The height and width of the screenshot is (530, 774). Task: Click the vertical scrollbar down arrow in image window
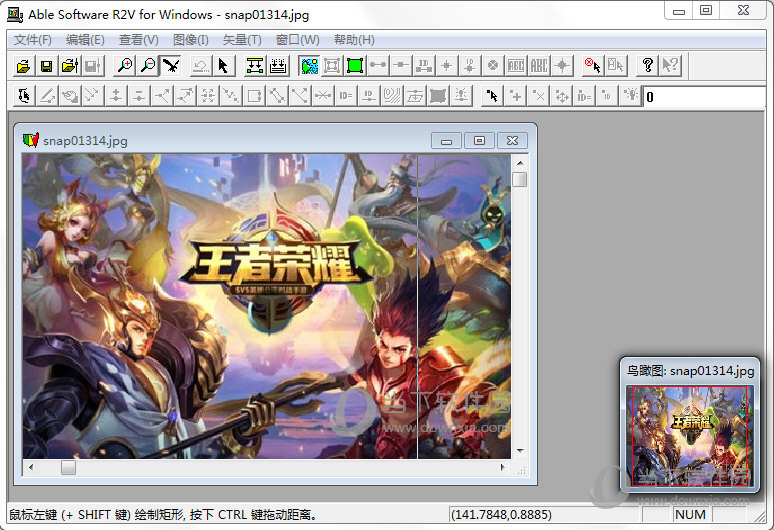[520, 451]
